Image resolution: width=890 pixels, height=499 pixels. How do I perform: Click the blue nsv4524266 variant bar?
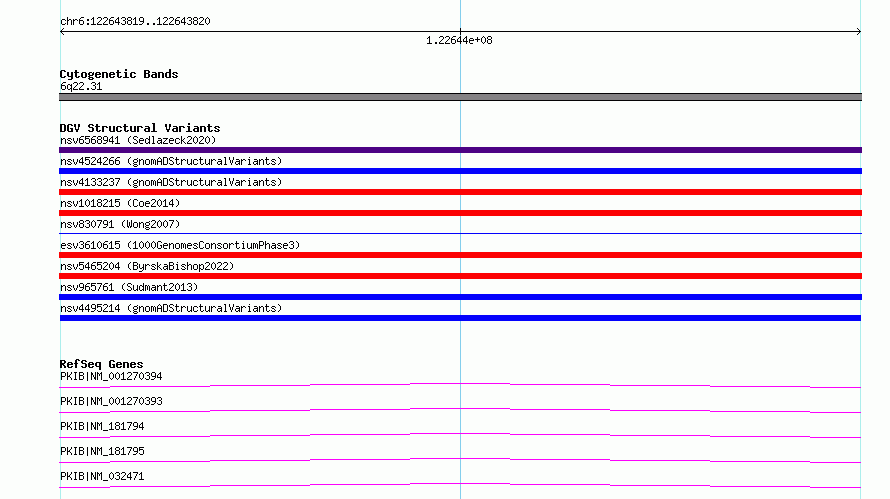[x=460, y=171]
